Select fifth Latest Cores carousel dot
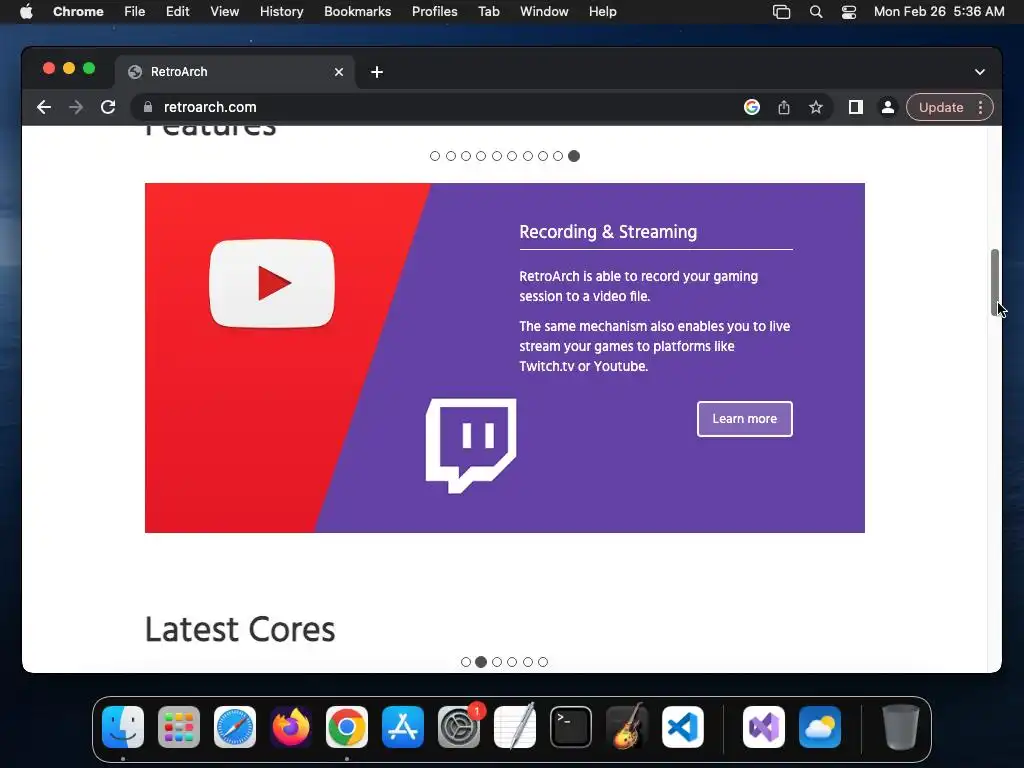Viewport: 1024px width, 768px height. (x=528, y=662)
